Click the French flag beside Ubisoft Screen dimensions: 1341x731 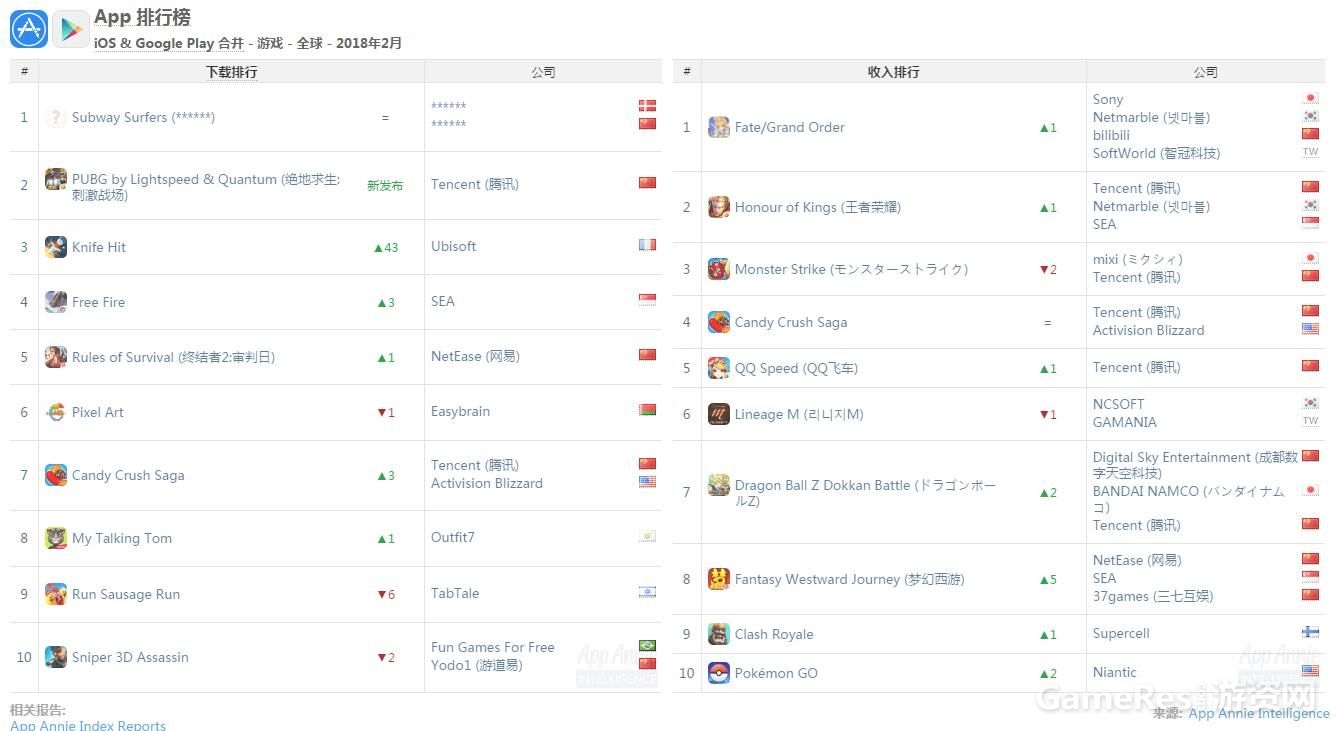tap(647, 245)
